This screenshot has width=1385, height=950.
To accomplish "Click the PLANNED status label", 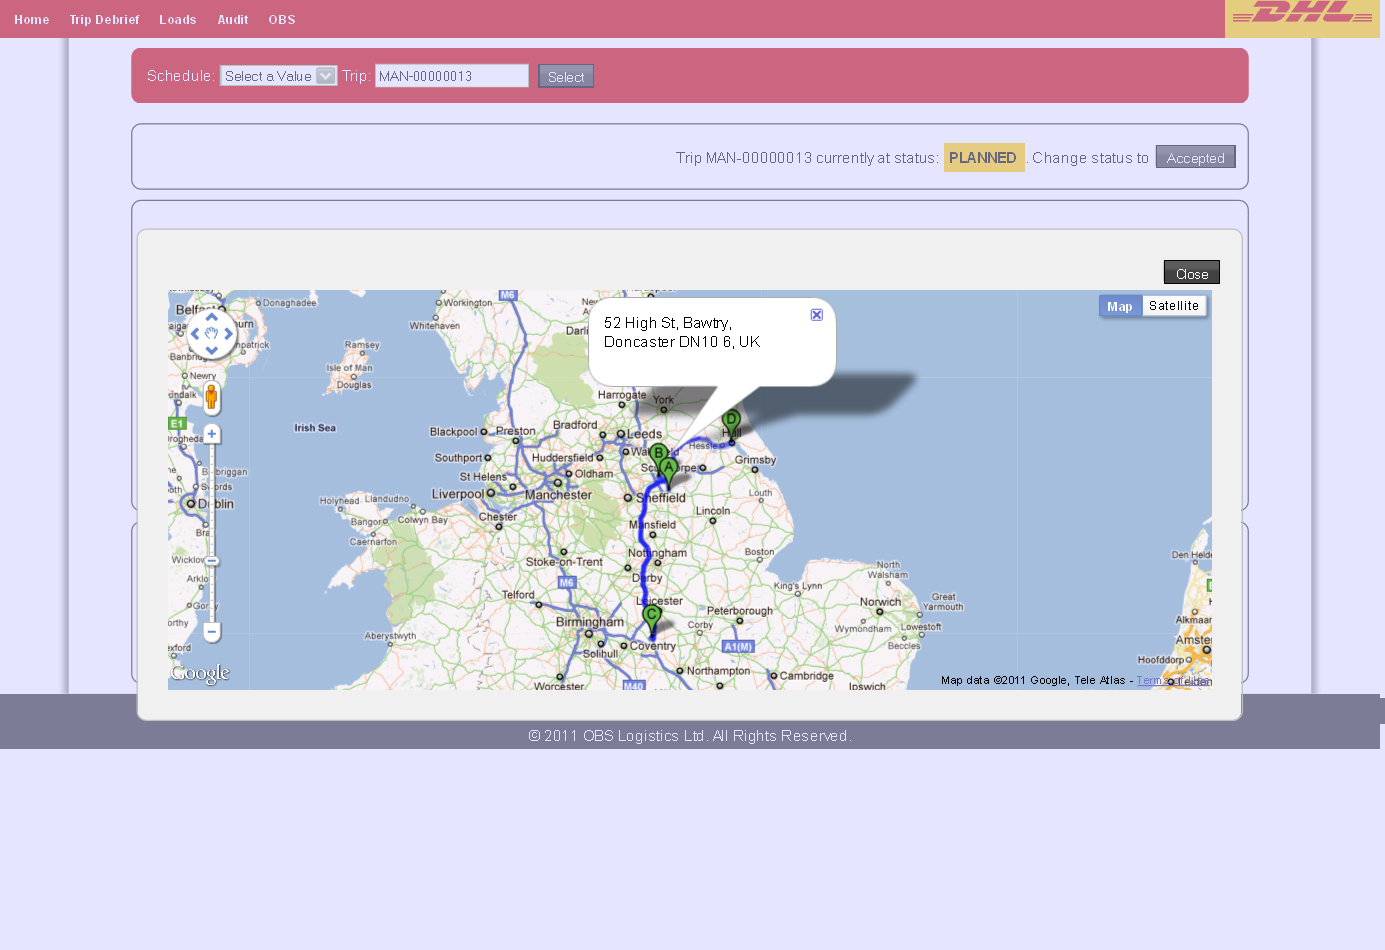I will click(983, 158).
